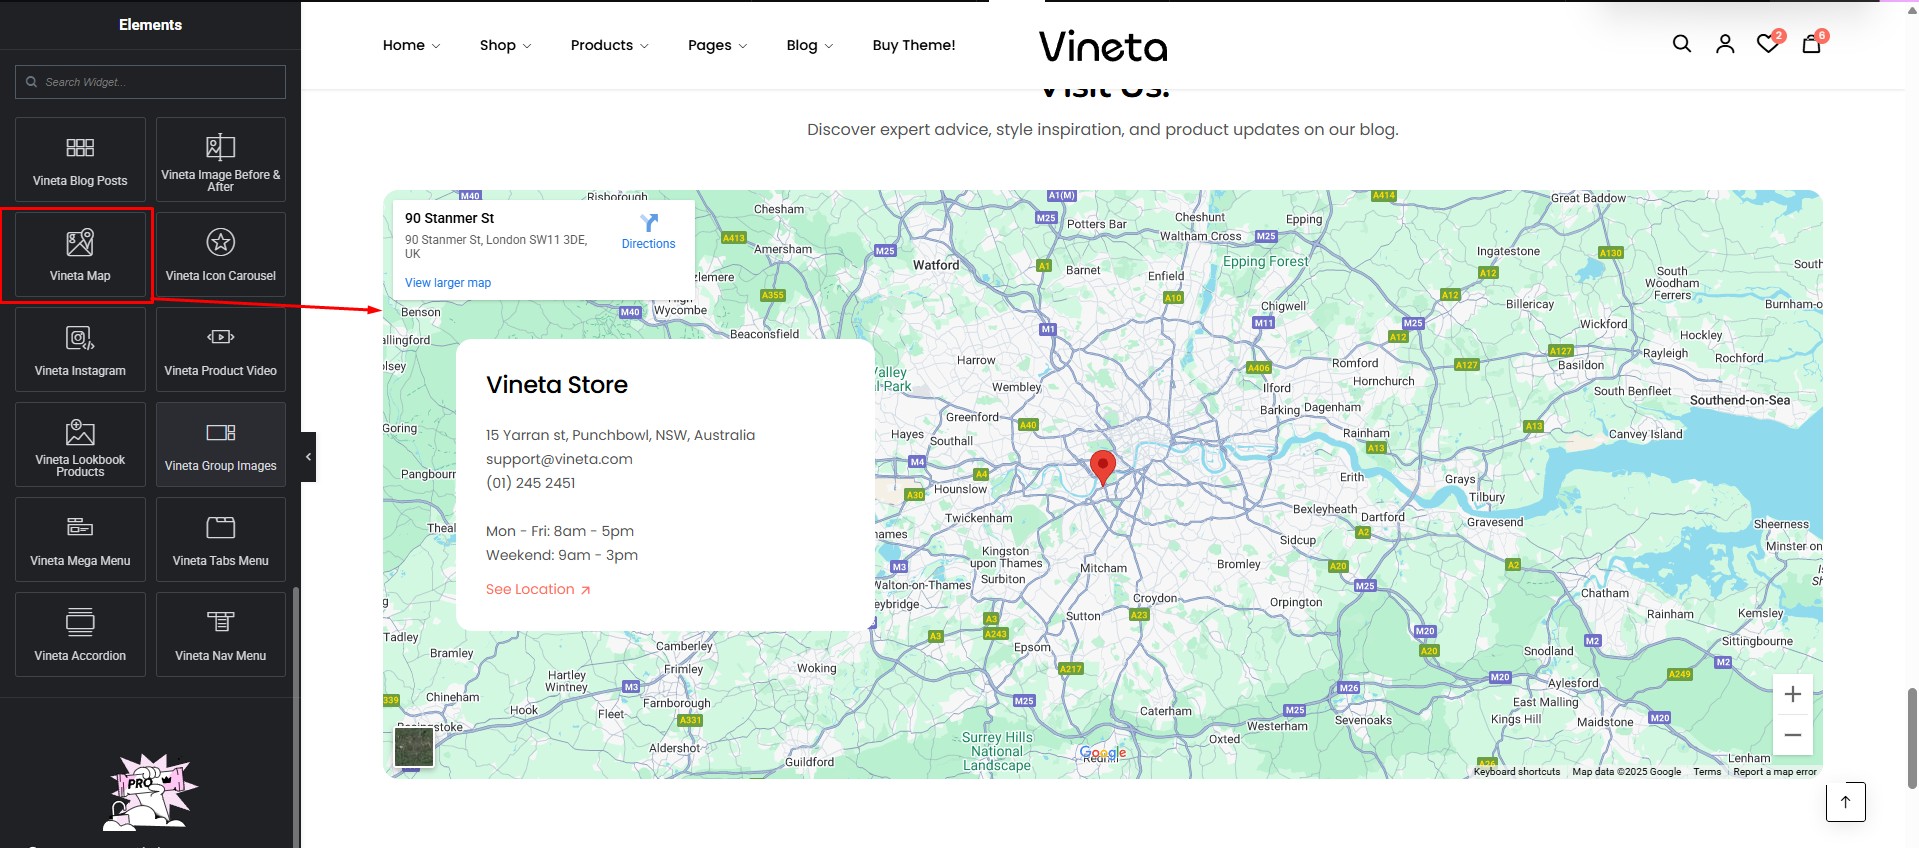Image resolution: width=1919 pixels, height=848 pixels.
Task: Click the page vertical scrollbar thumb
Action: [1912, 738]
